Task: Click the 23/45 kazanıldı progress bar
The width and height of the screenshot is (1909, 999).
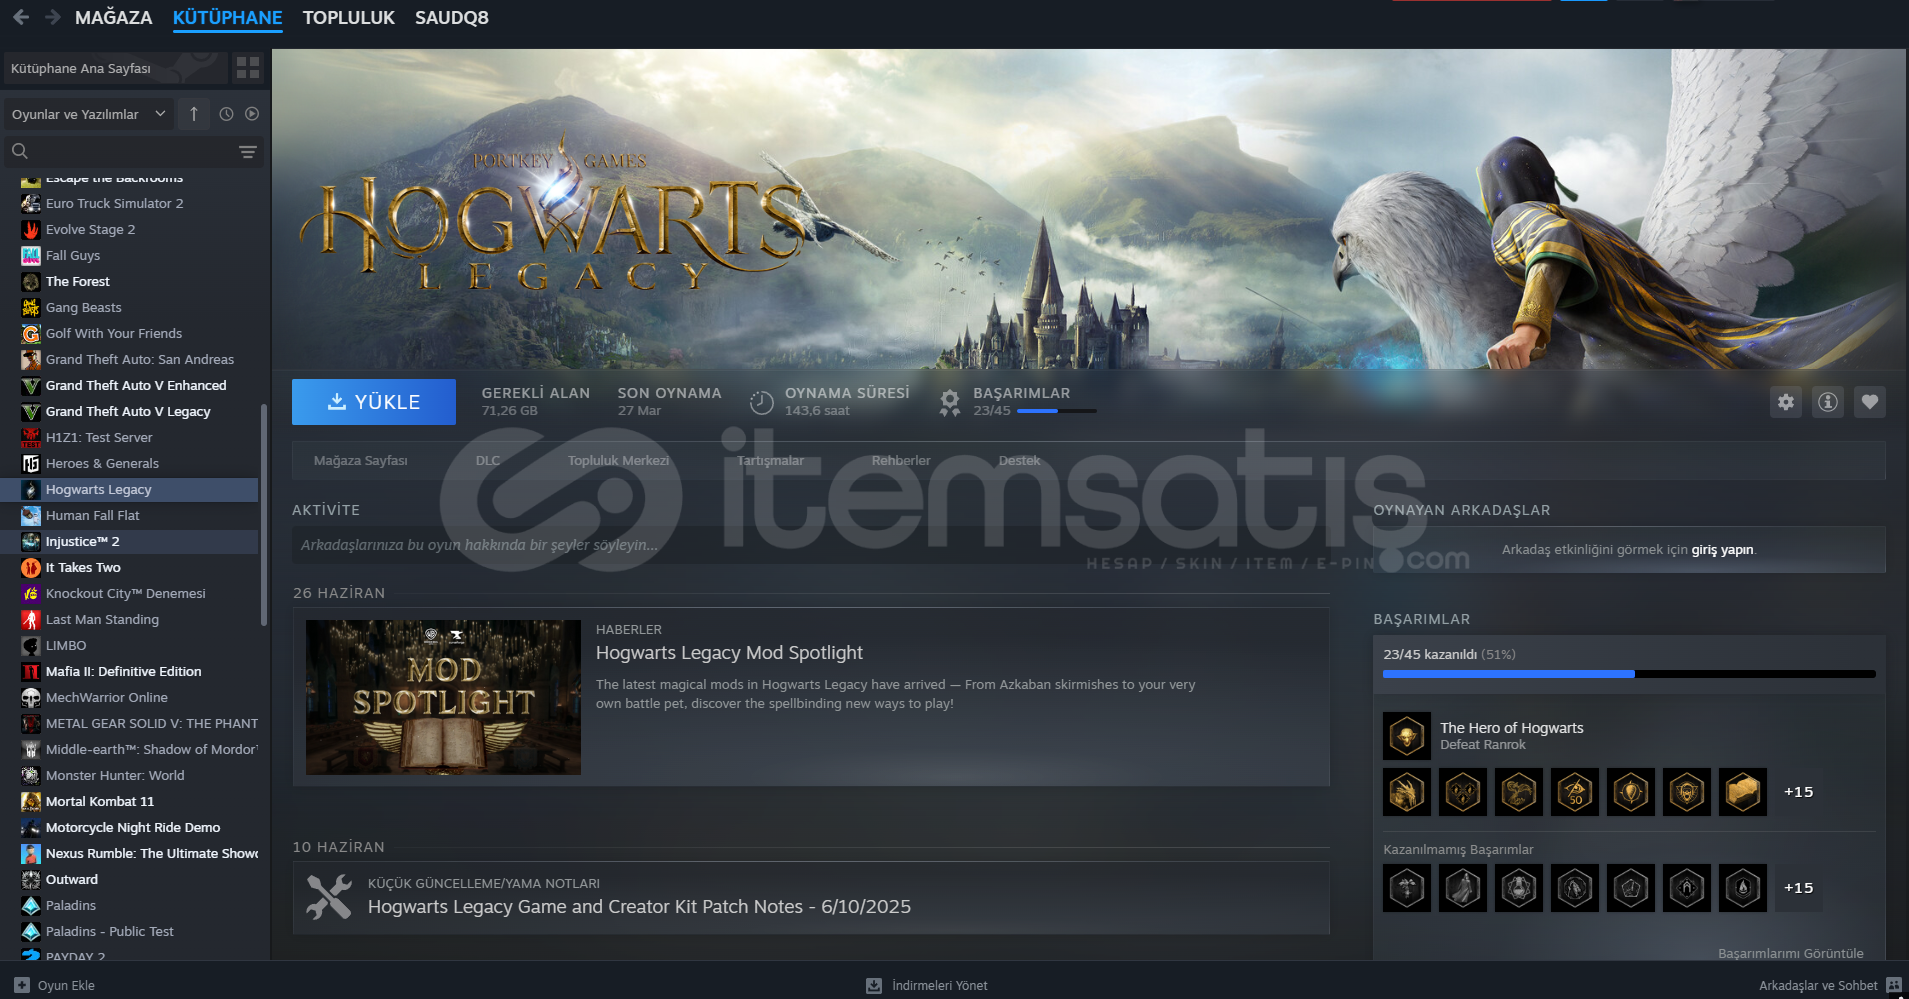Action: click(1629, 674)
